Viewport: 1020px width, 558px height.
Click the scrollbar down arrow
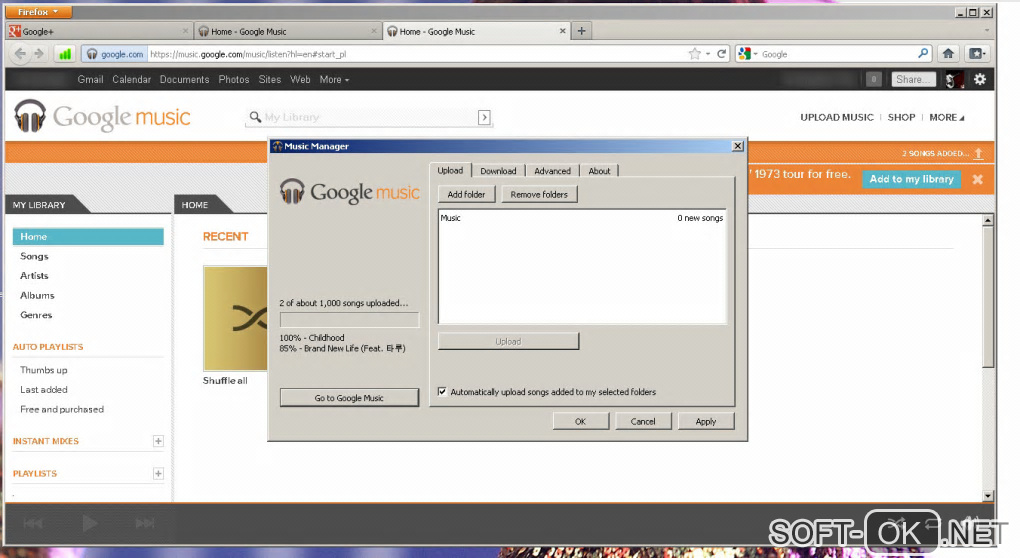[988, 496]
